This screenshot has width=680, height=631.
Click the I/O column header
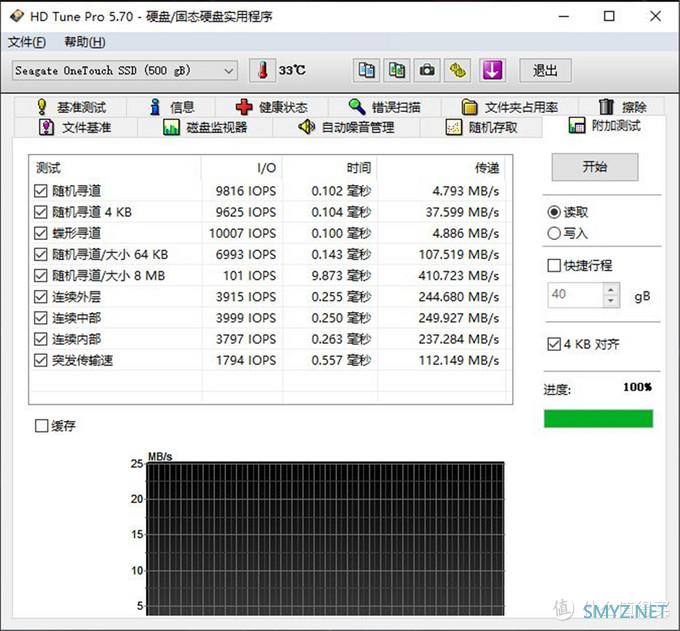(242, 168)
